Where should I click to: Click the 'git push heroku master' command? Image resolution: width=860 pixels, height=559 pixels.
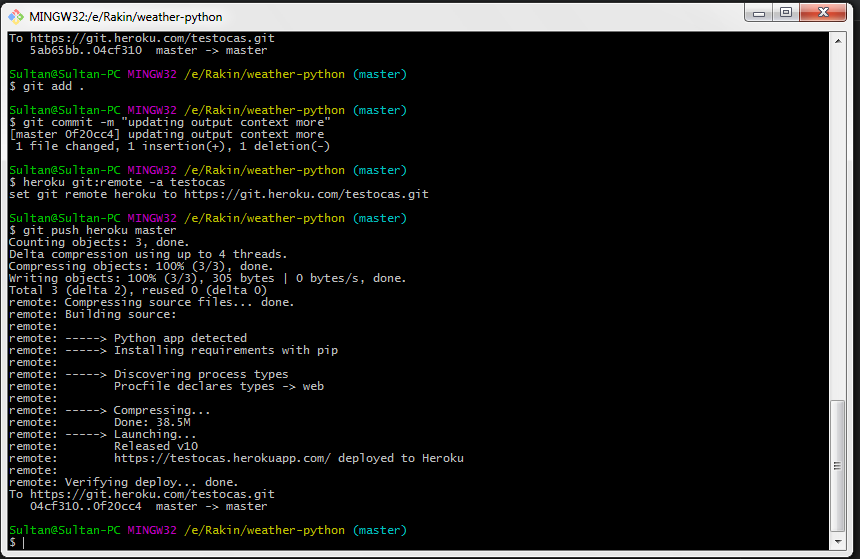[x=93, y=230]
